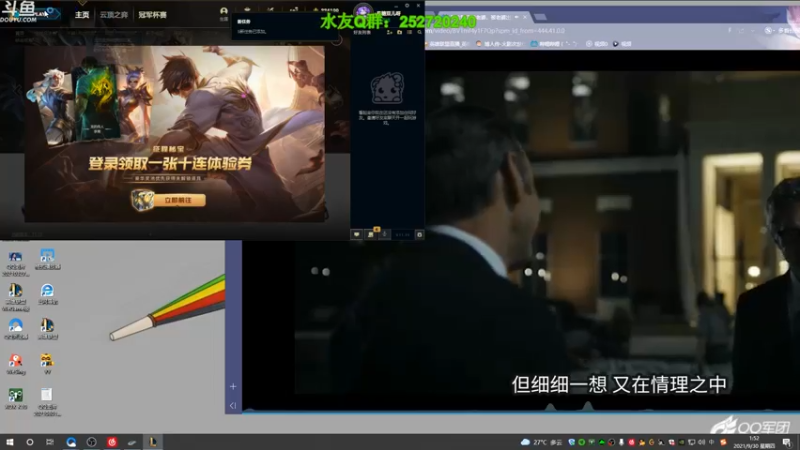Open the bug report icon in social panel

click(x=419, y=235)
